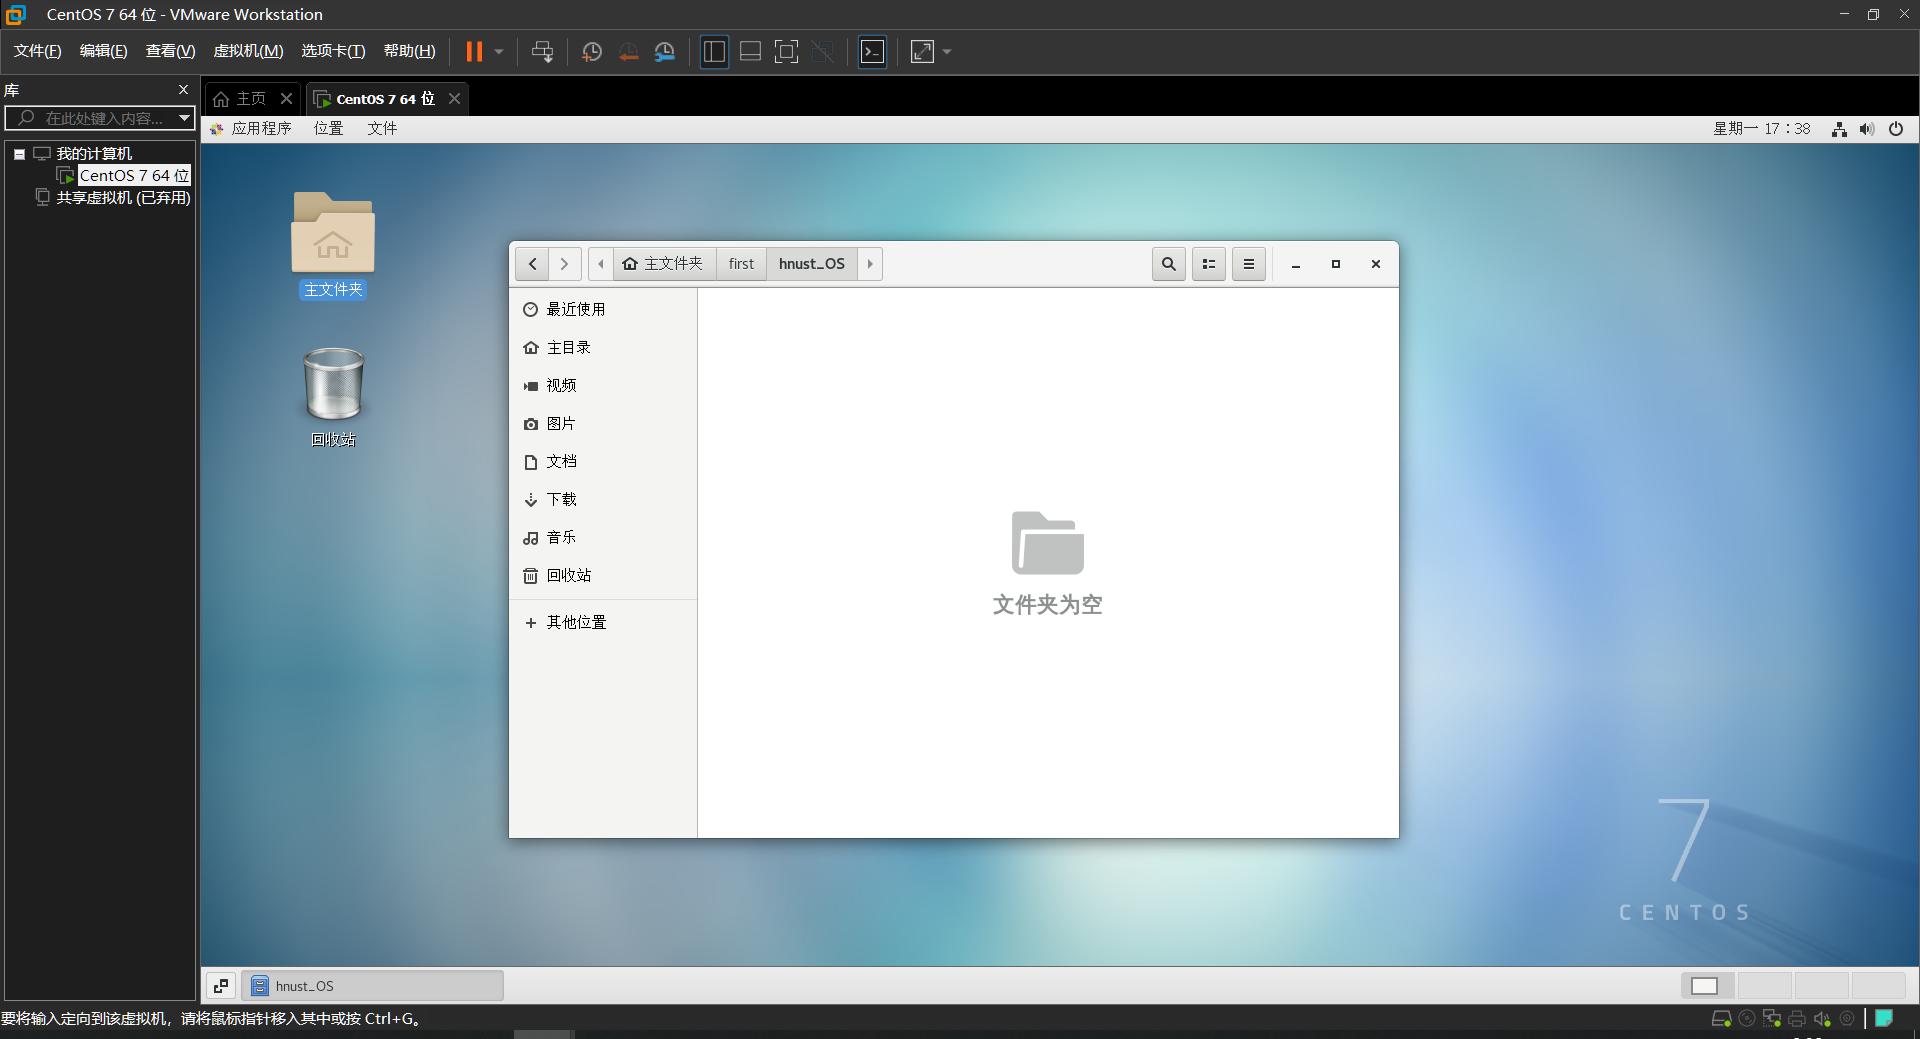1920x1039 pixels.
Task: Go forward in file manager
Action: [x=564, y=264]
